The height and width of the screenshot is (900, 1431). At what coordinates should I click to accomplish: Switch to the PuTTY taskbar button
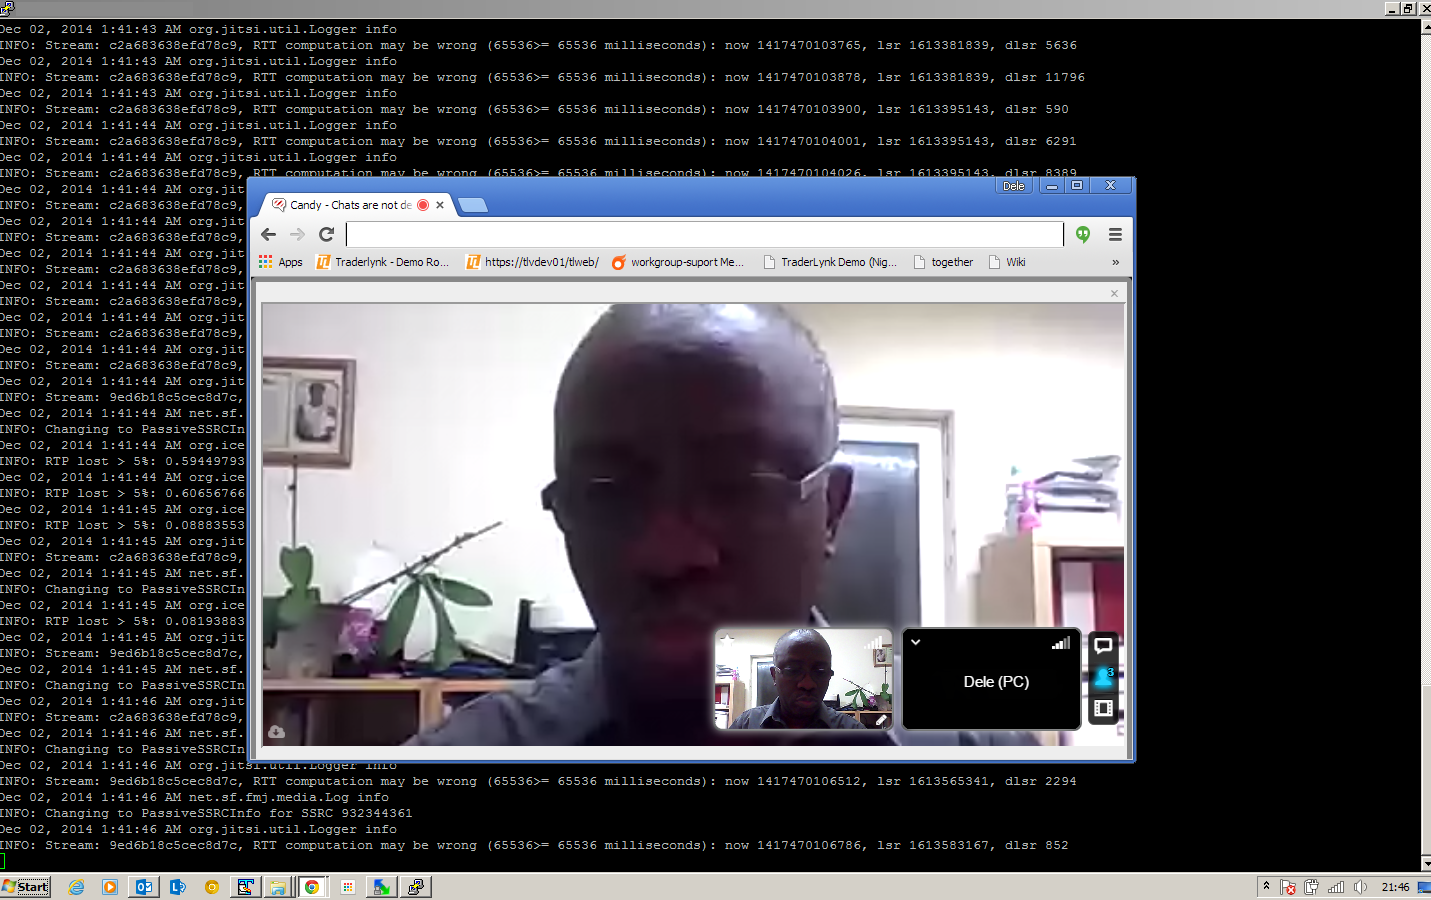click(x=415, y=887)
